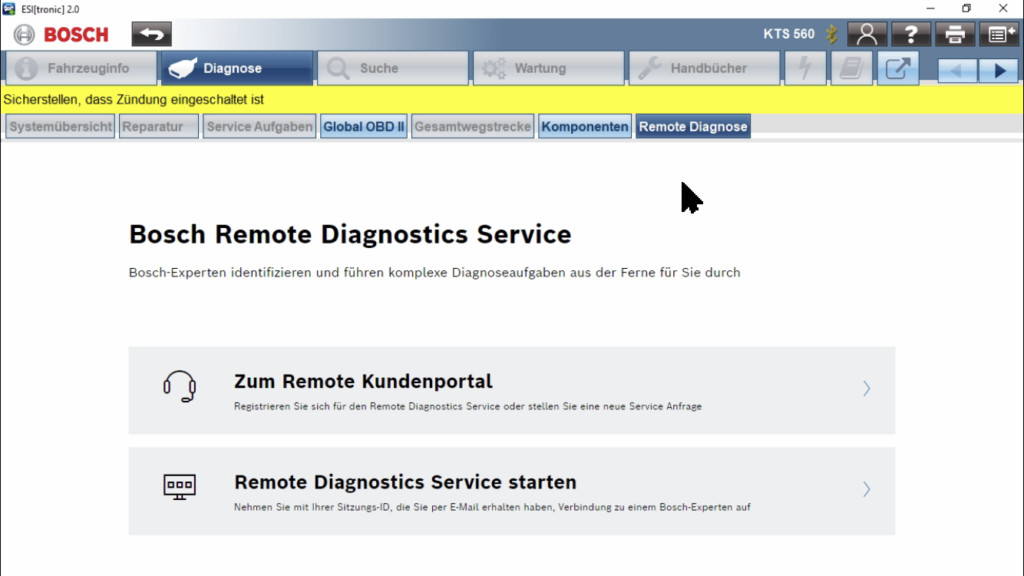
Task: Click the external link share icon
Action: click(898, 68)
